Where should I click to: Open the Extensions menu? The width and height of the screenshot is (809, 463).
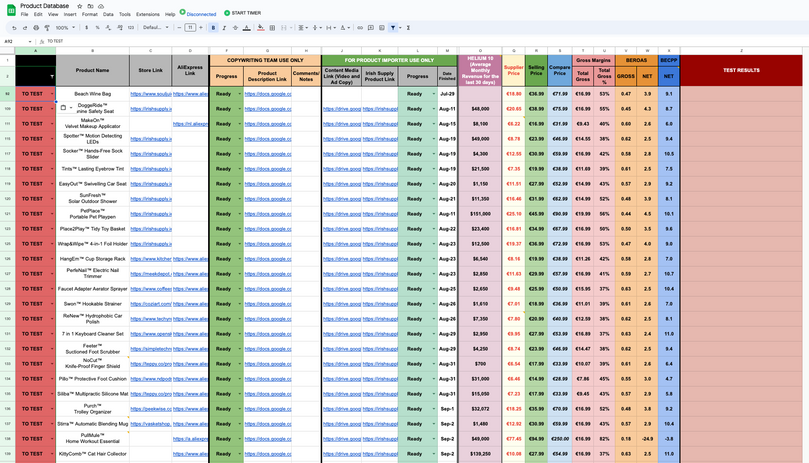(x=148, y=15)
